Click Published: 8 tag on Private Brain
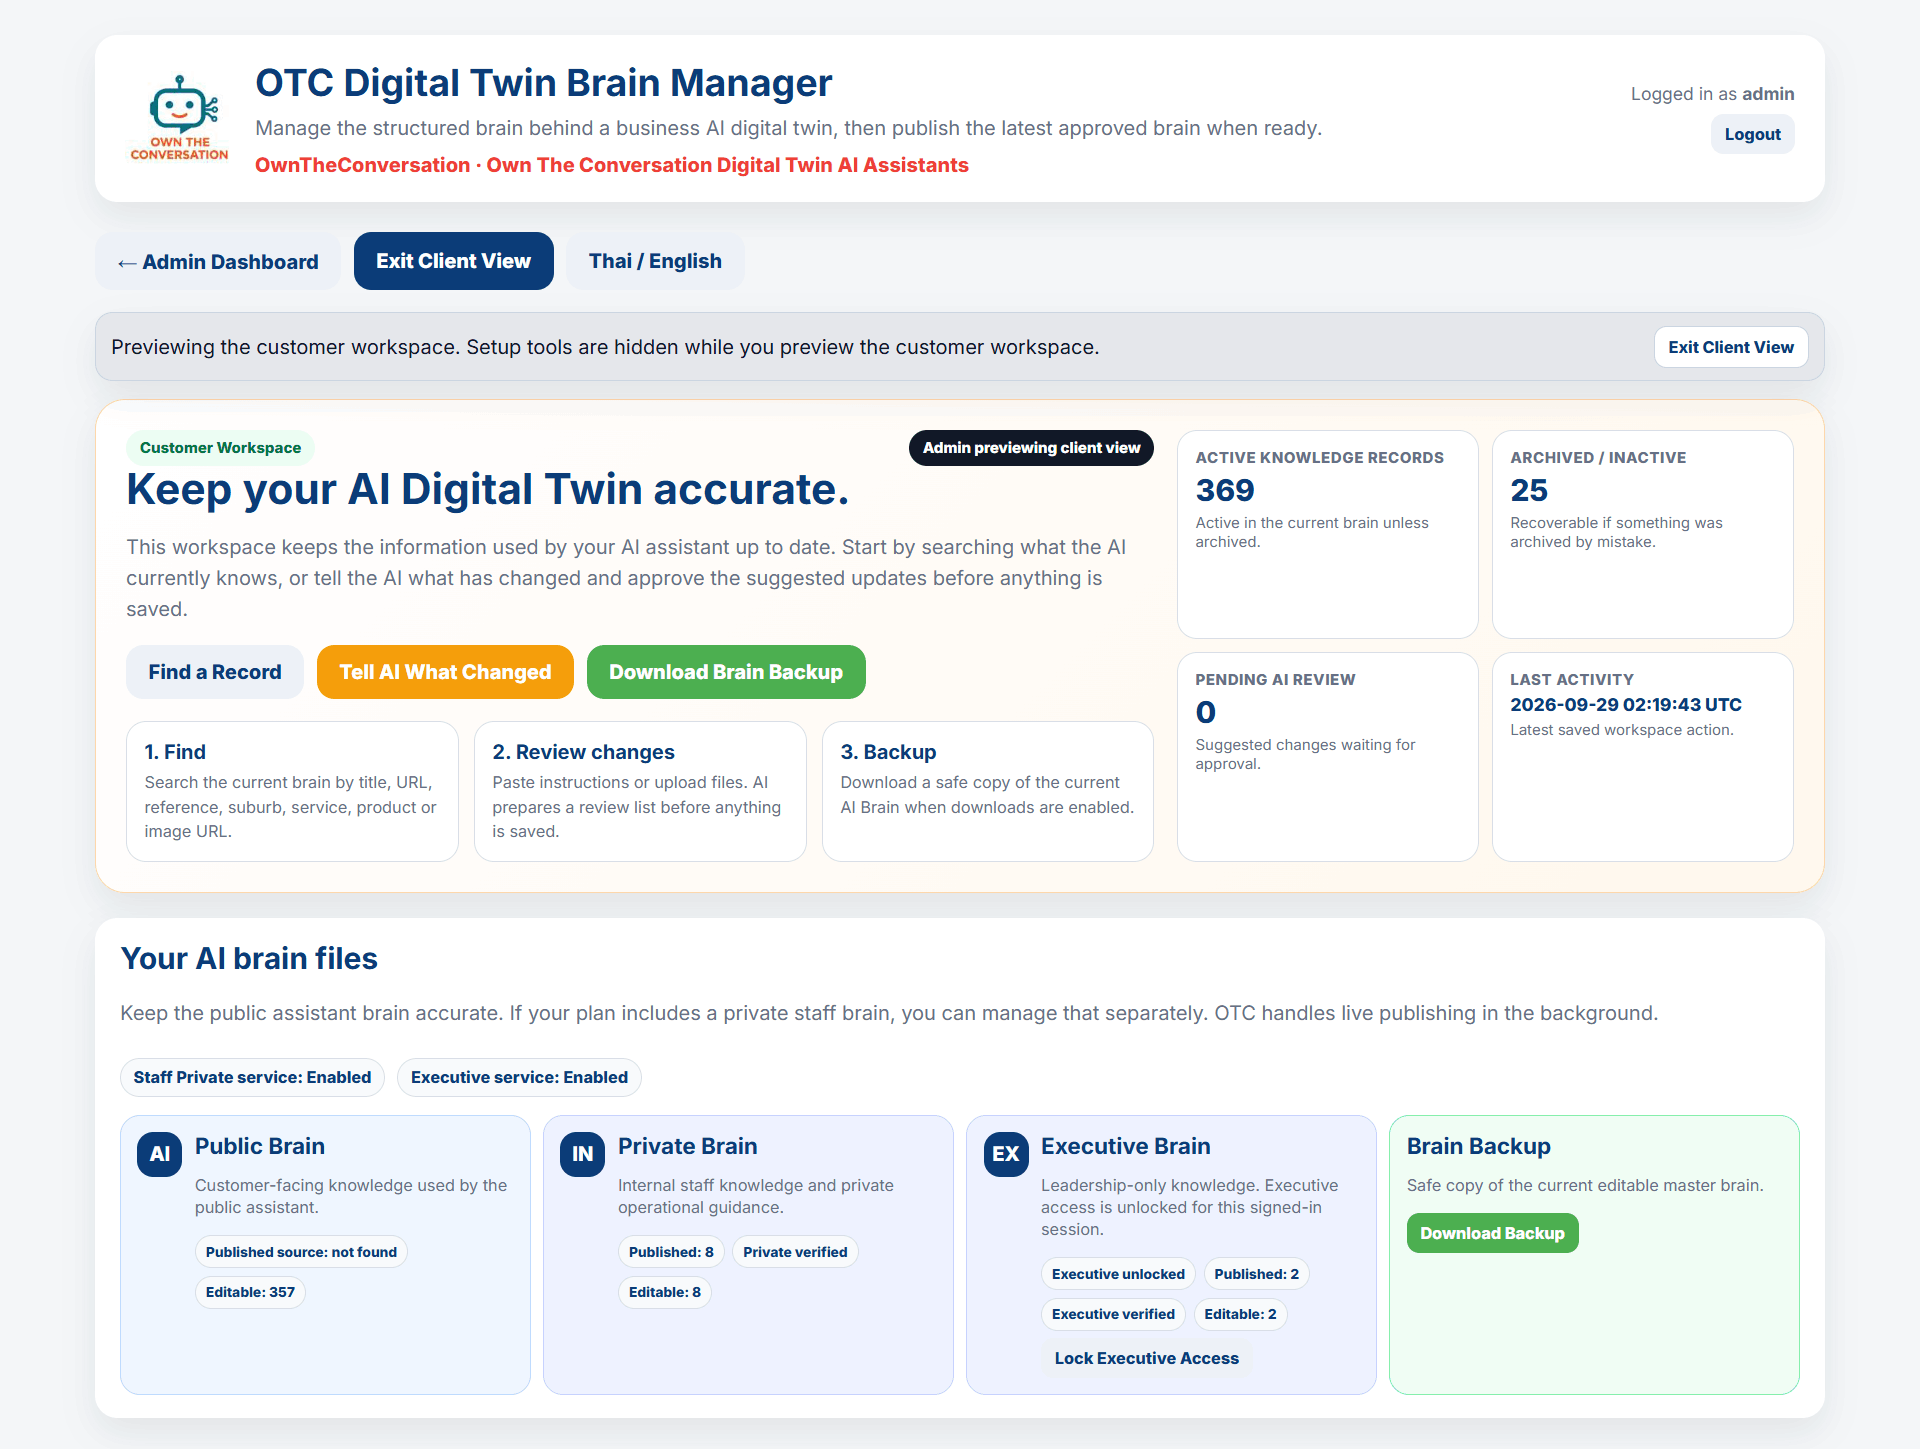This screenshot has width=1920, height=1449. coord(671,1252)
